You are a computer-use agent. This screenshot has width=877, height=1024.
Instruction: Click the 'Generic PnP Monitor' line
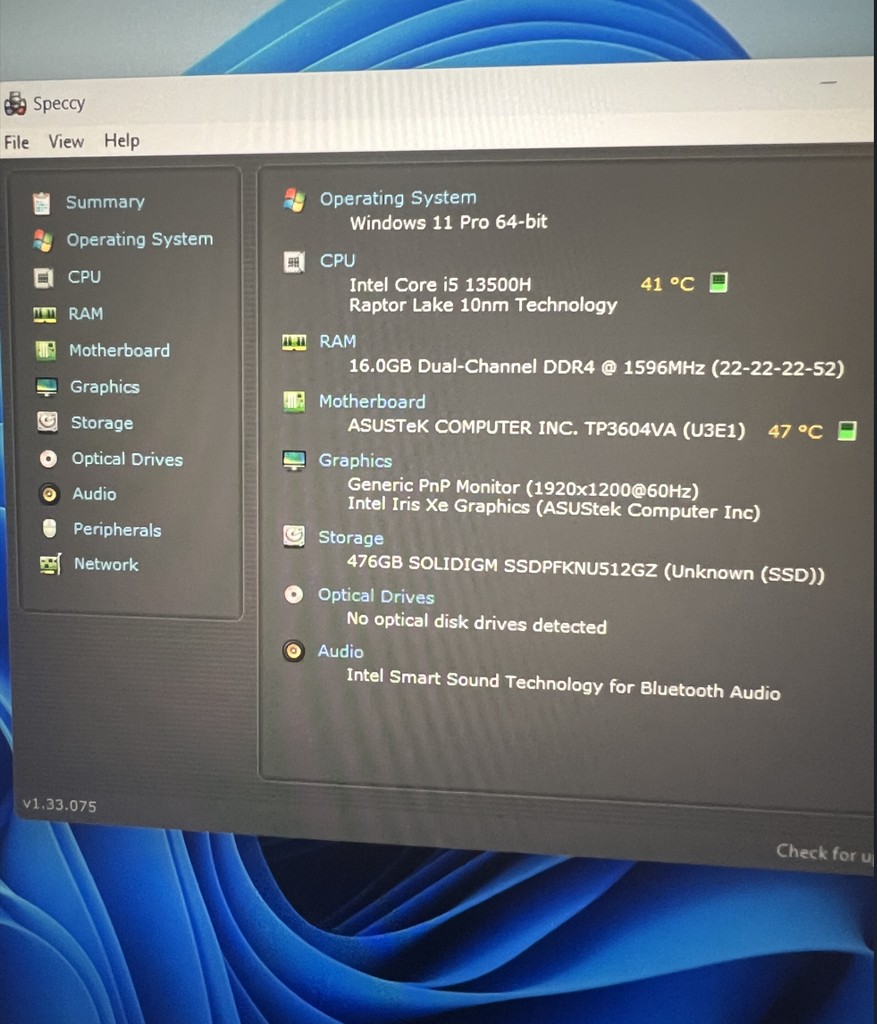point(523,488)
